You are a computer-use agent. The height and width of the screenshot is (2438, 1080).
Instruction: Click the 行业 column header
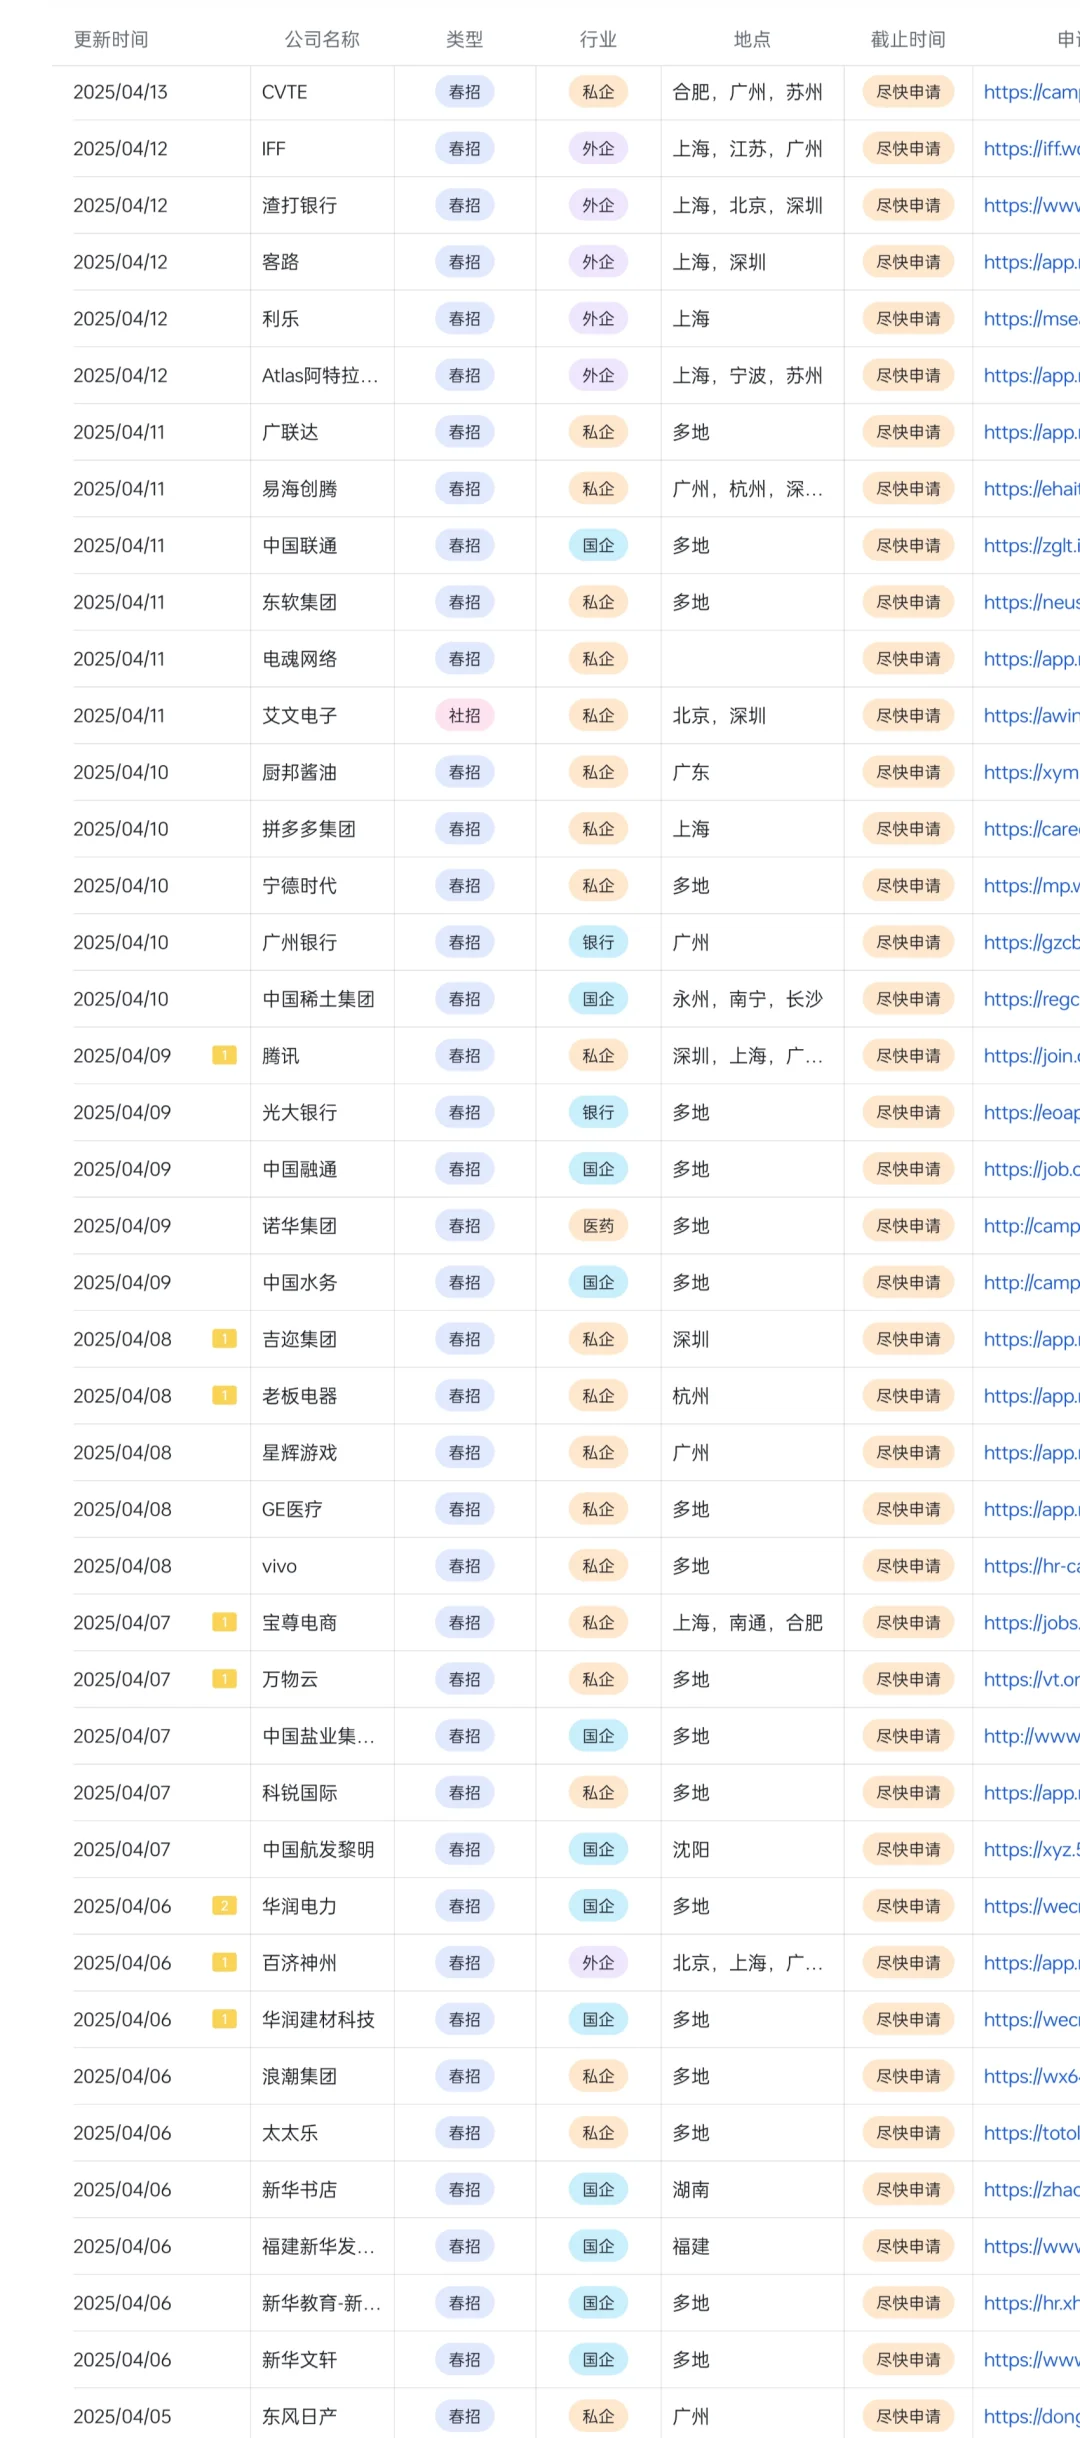(598, 39)
